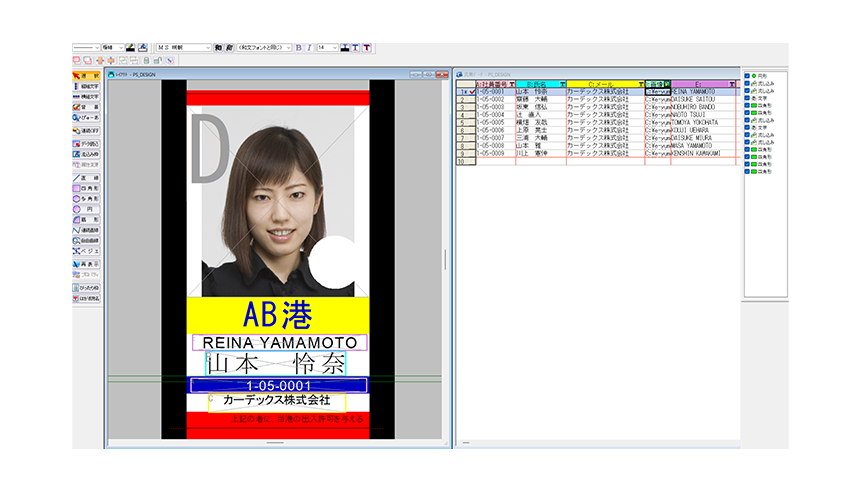
Task: Toggle bold text formatting
Action: point(298,47)
